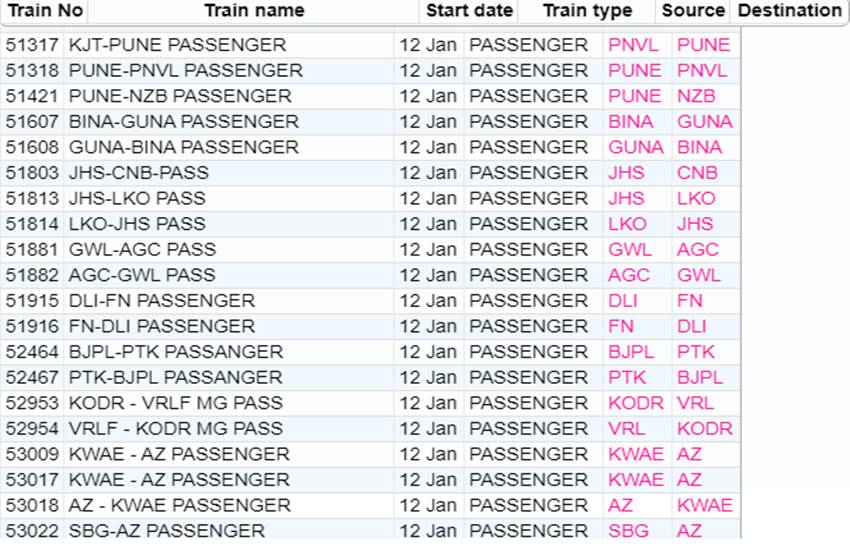Select train number 51318 cell
This screenshot has height=550, width=850.
(32, 71)
